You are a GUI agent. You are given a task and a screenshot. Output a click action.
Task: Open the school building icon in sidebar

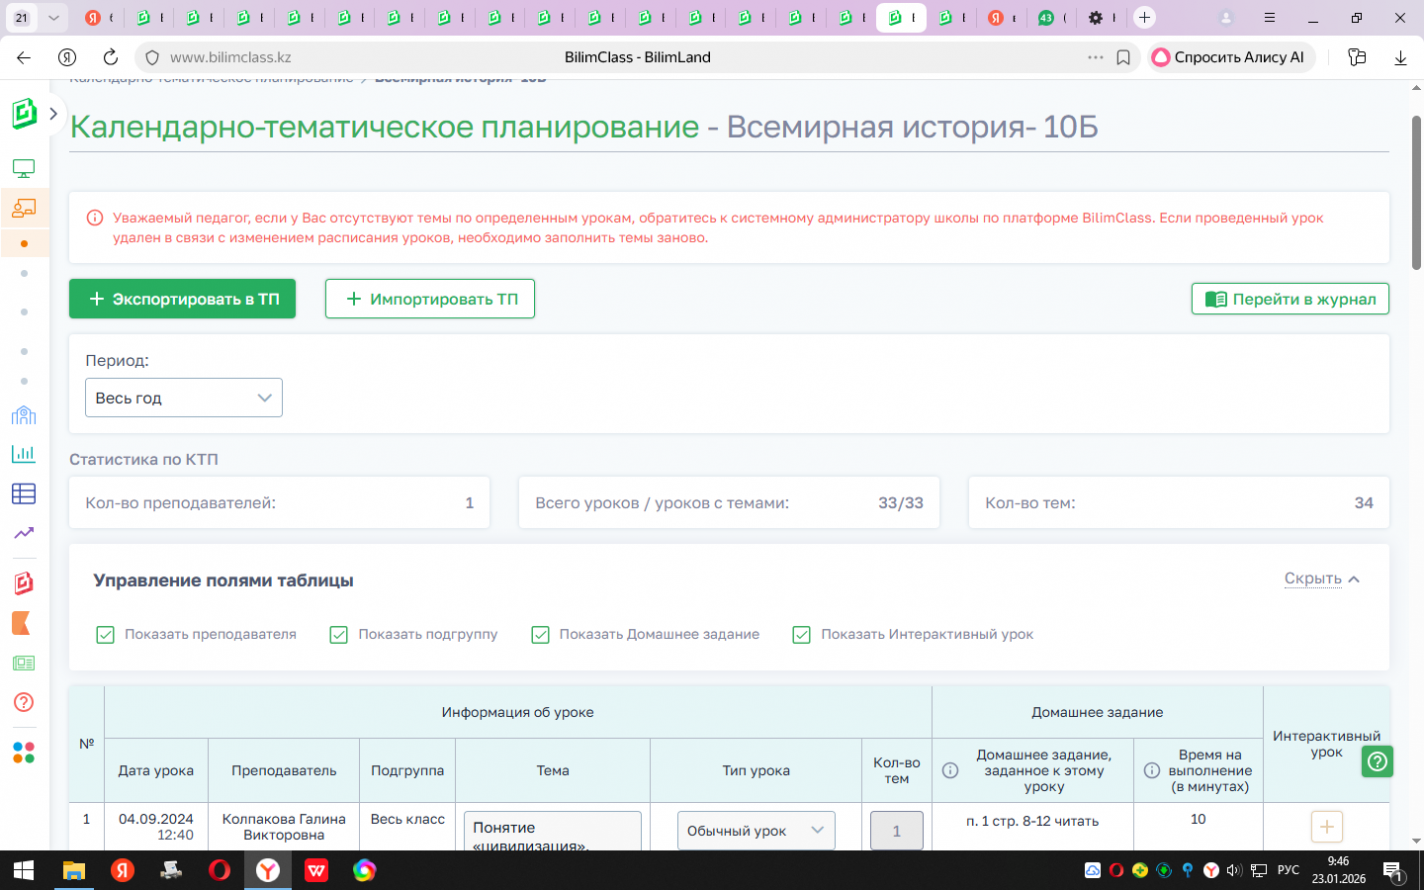tap(24, 415)
